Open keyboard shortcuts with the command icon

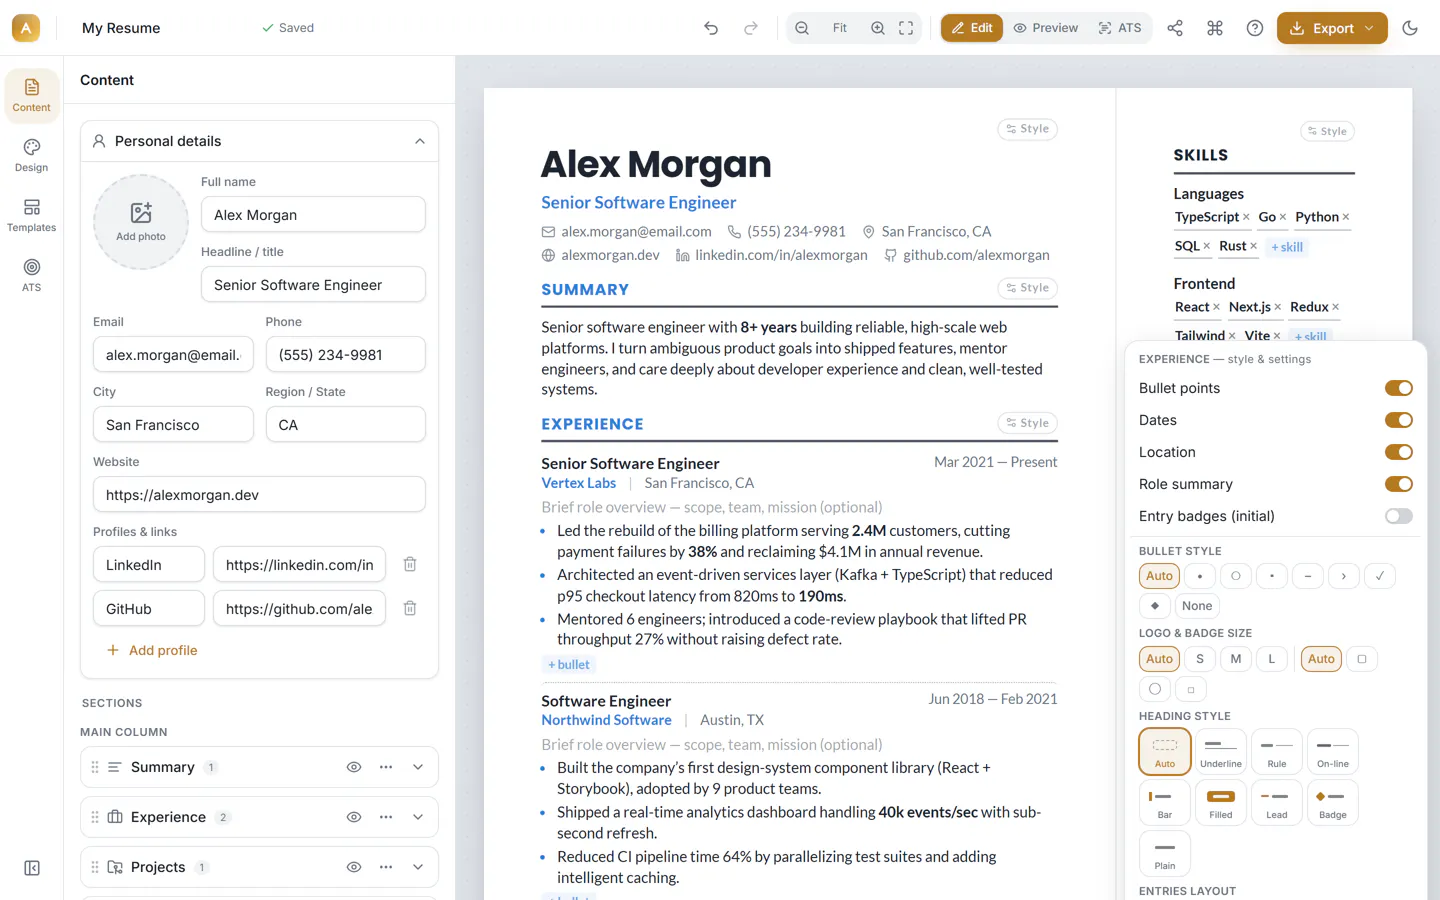pos(1215,28)
